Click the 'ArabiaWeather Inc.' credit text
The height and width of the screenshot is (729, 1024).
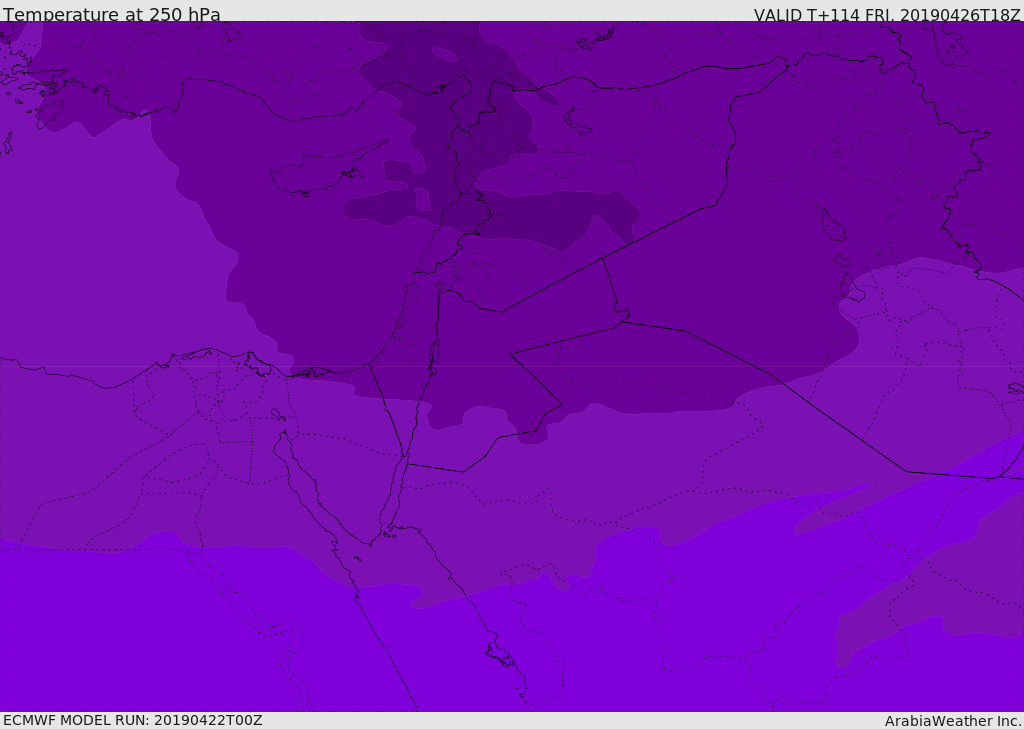coord(953,721)
